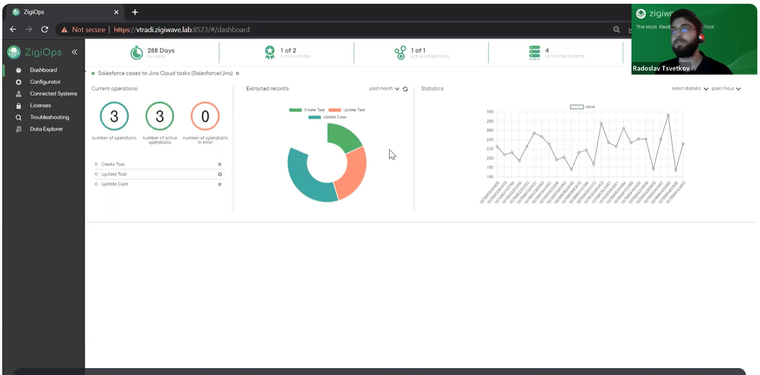
Task: Click the browser zoom magnifier icon
Action: pyautogui.click(x=616, y=30)
